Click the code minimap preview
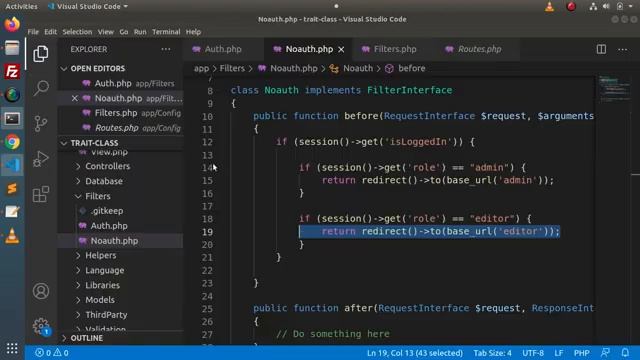 (x=614, y=88)
